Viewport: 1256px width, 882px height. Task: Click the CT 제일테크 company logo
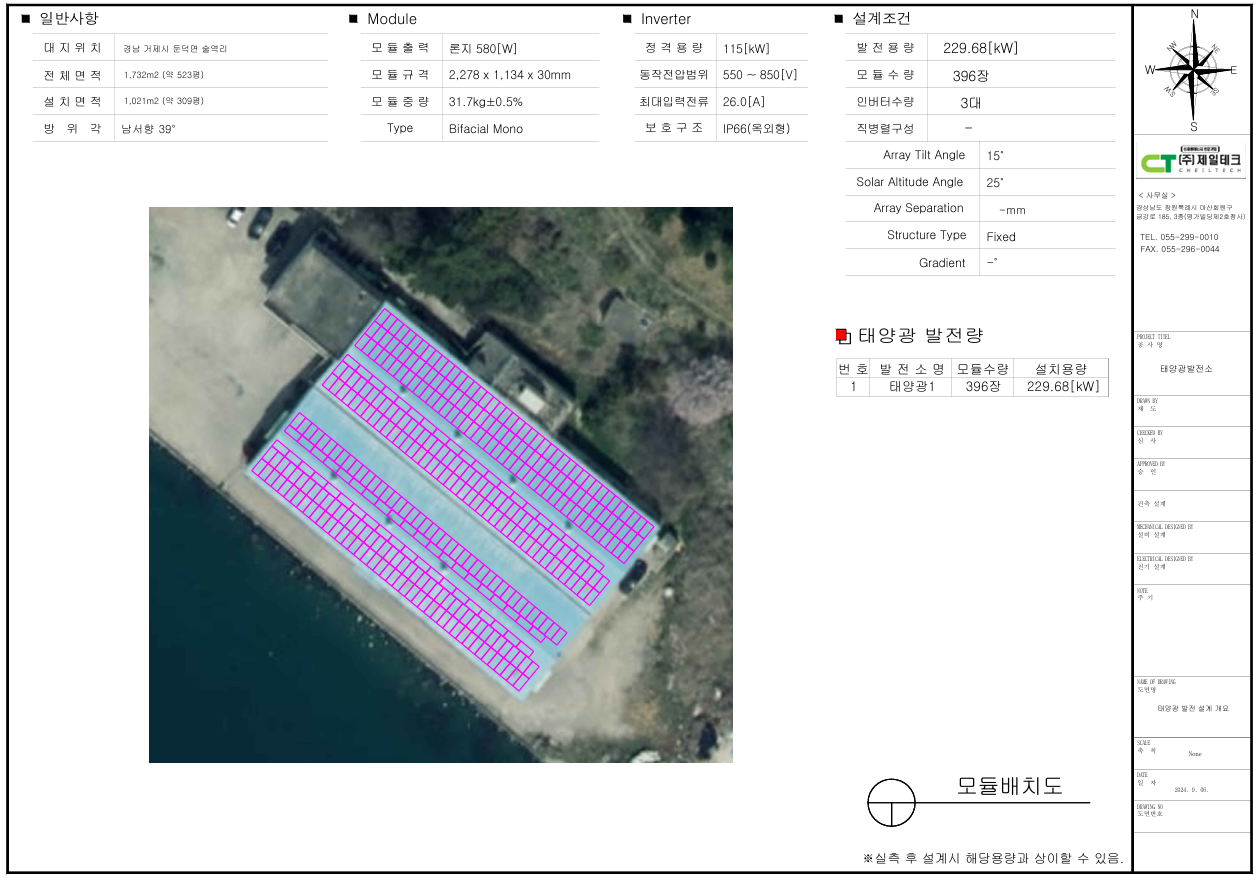[x=1192, y=162]
